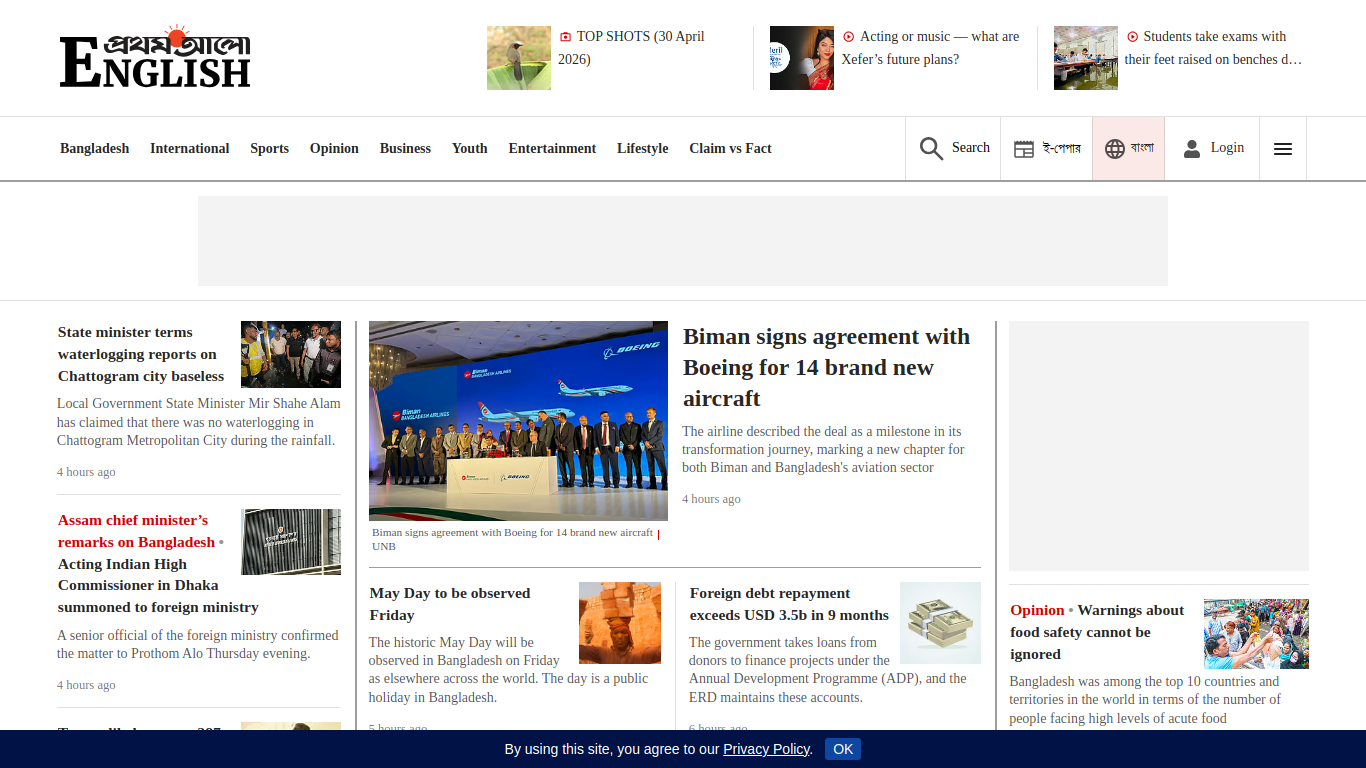
Task: Click summary 'The government takes loans from donors'
Action: [828, 670]
